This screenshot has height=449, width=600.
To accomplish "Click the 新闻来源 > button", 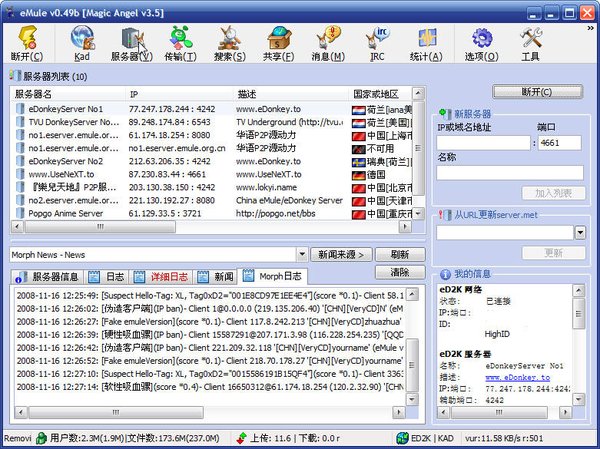I will click(341, 255).
